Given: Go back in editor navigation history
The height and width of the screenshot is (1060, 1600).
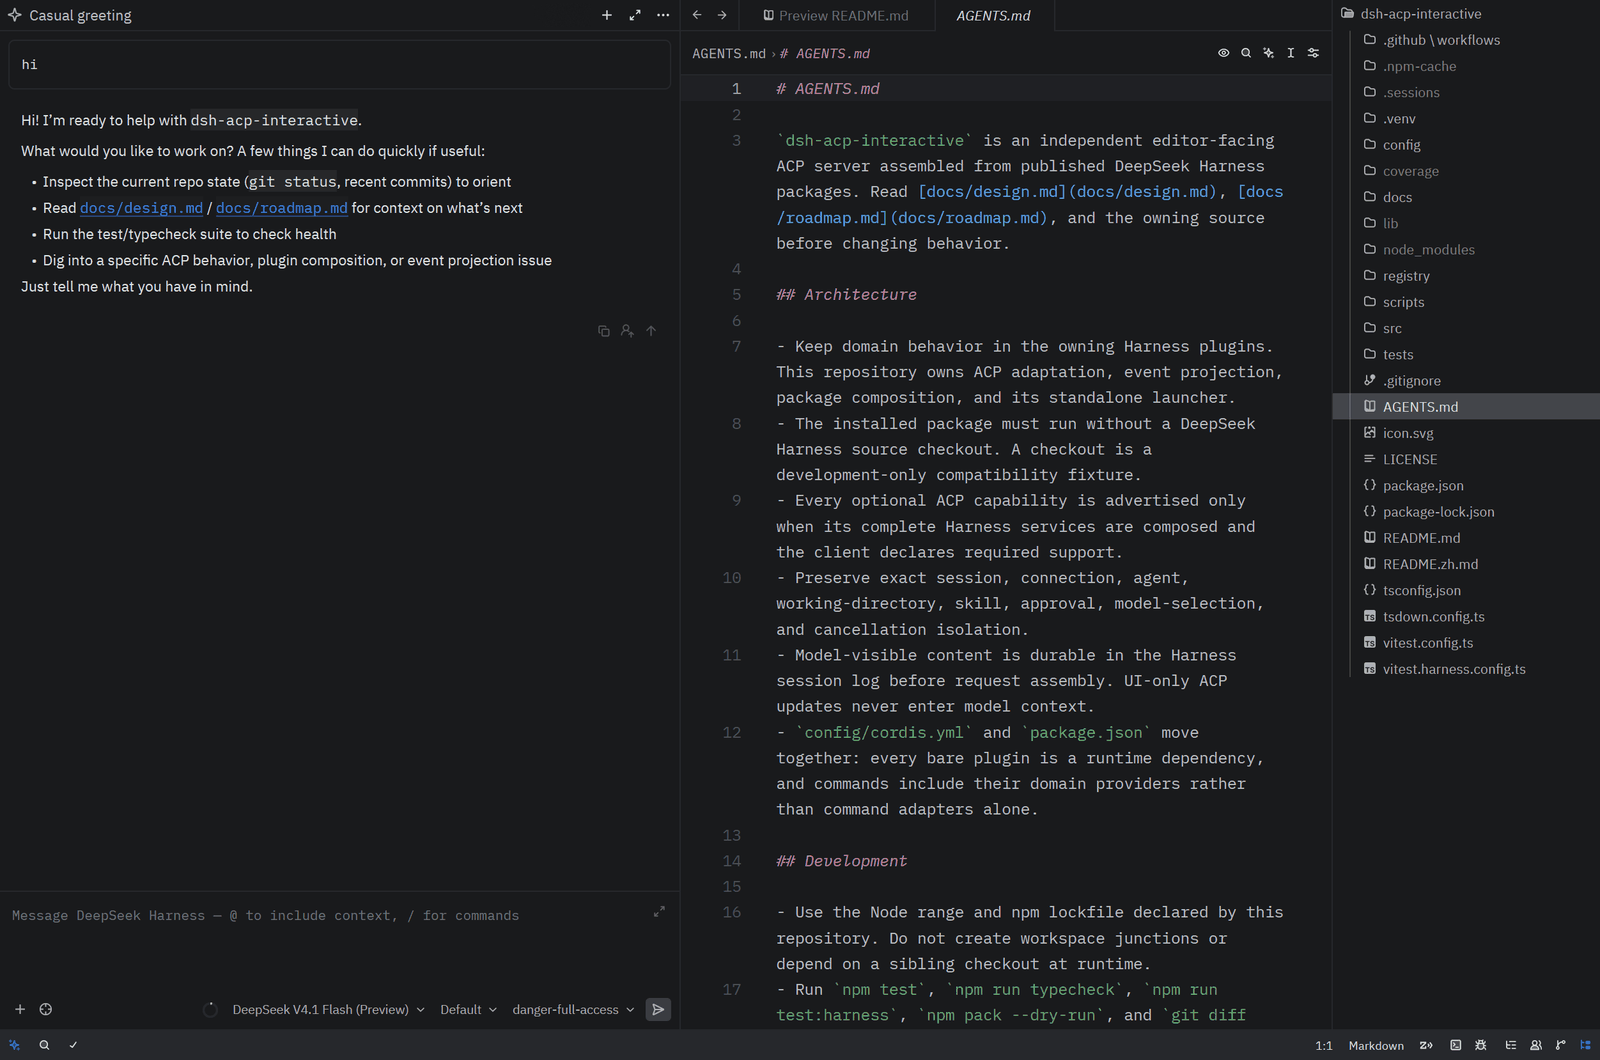Looking at the screenshot, I should pos(697,15).
